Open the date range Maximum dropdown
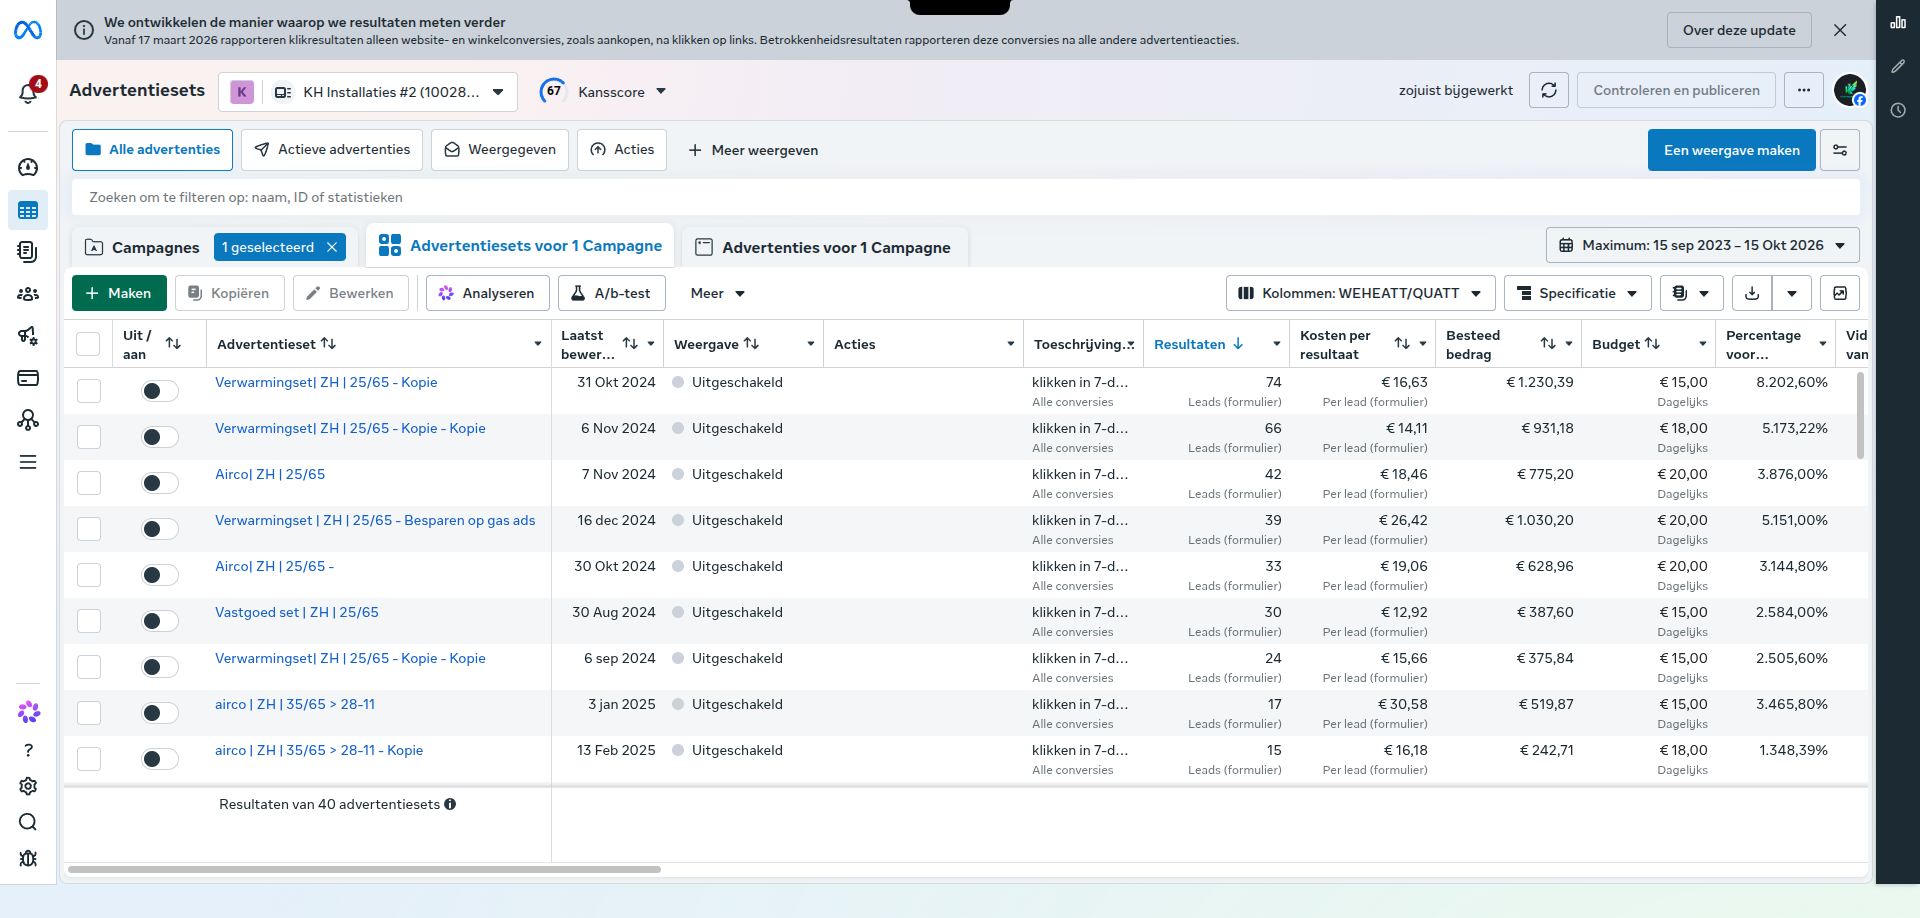 [1703, 245]
